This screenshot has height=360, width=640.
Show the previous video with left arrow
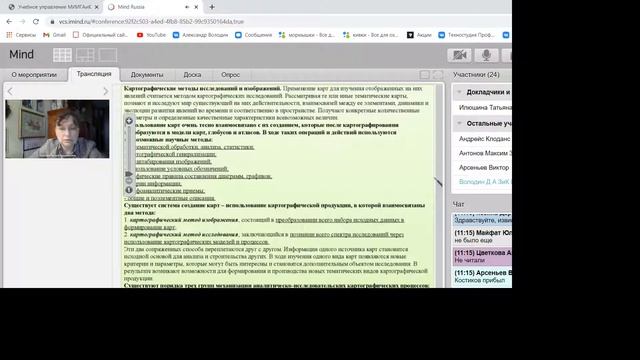(10, 91)
